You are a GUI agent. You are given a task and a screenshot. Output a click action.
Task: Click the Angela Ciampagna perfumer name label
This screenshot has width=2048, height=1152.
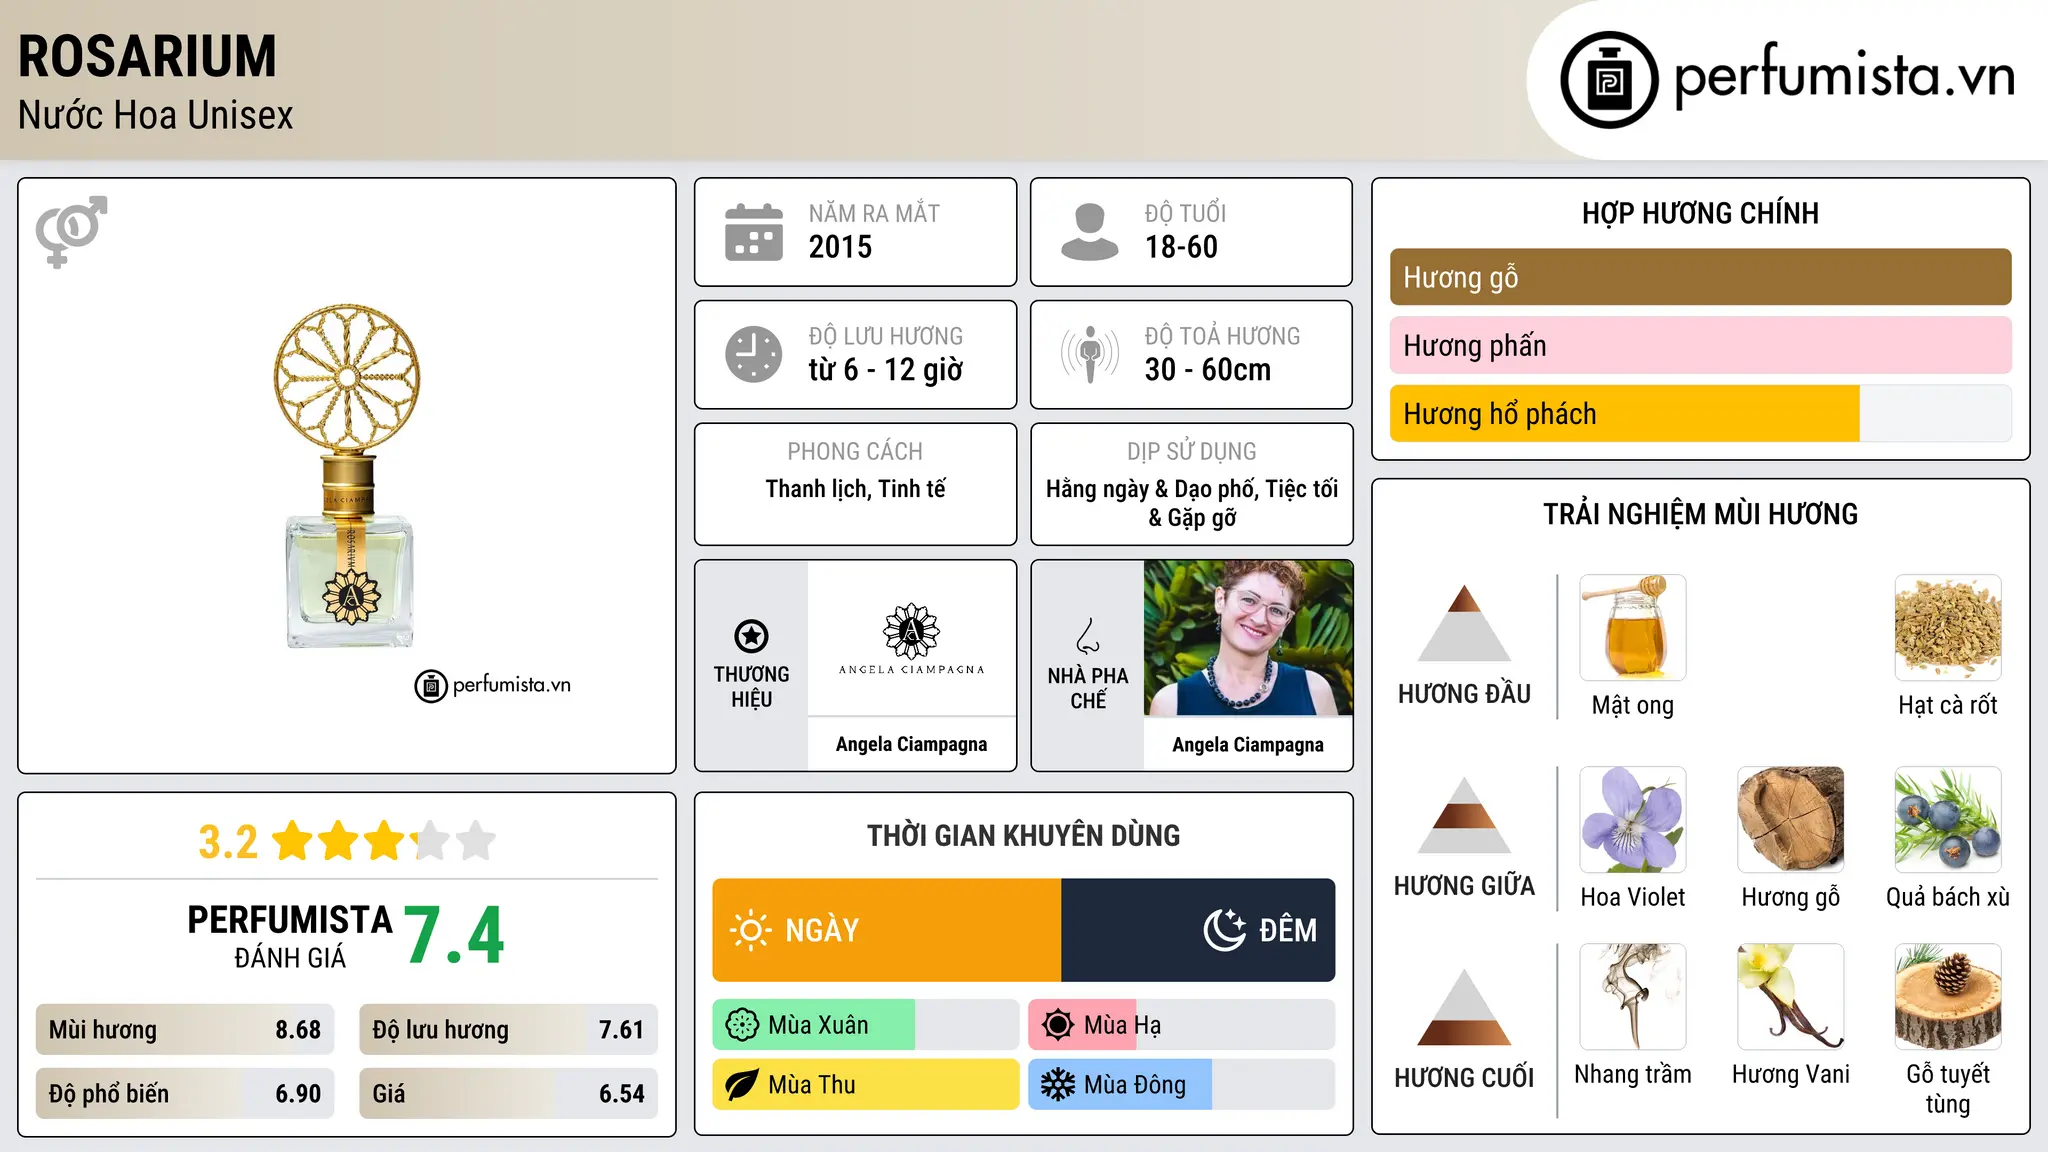coord(1248,744)
